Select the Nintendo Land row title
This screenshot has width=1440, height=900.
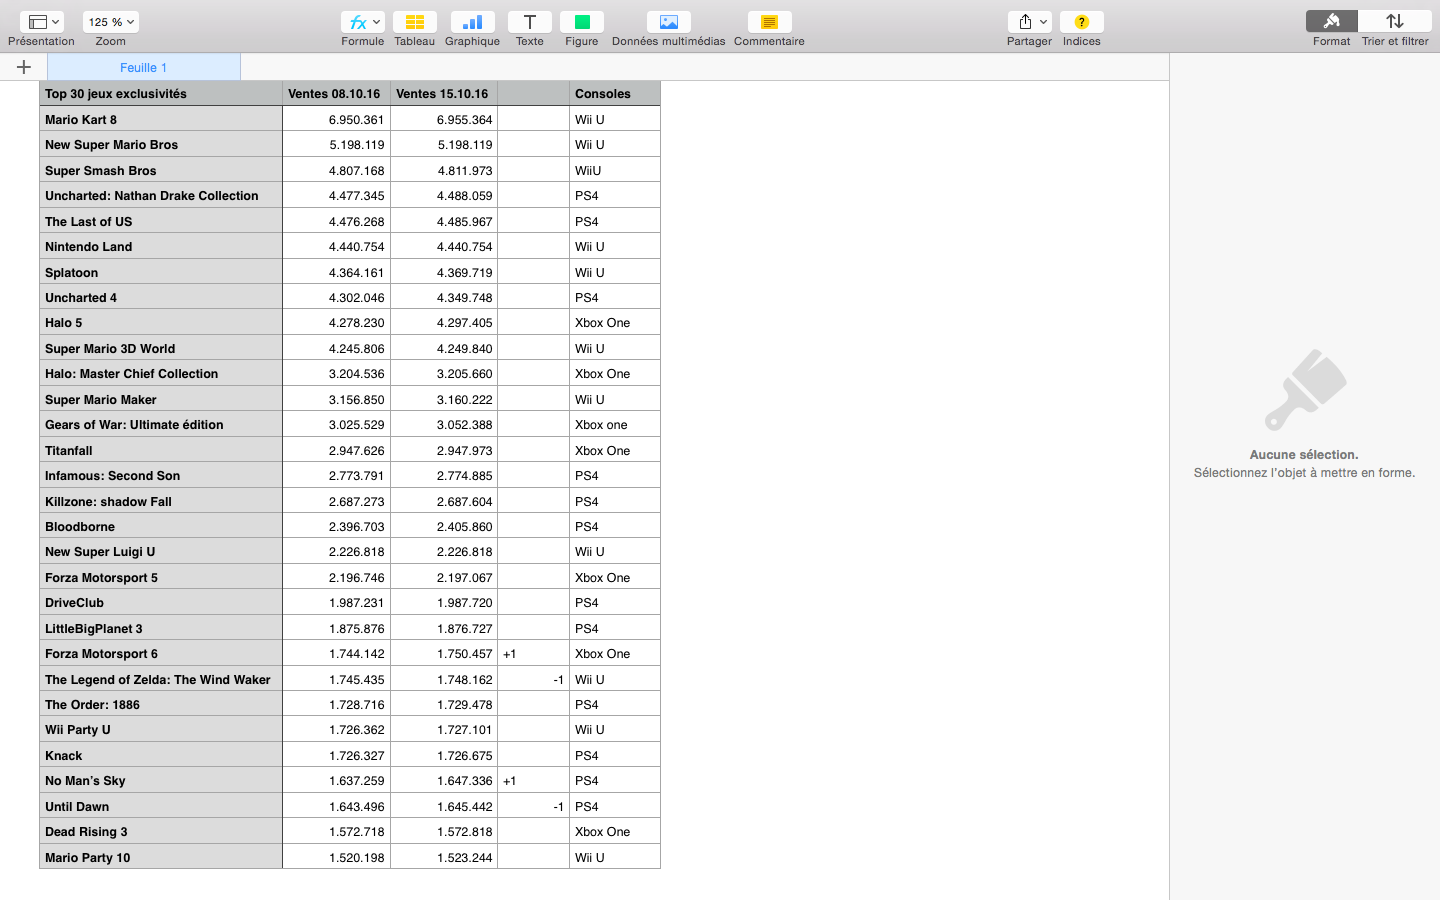point(161,246)
